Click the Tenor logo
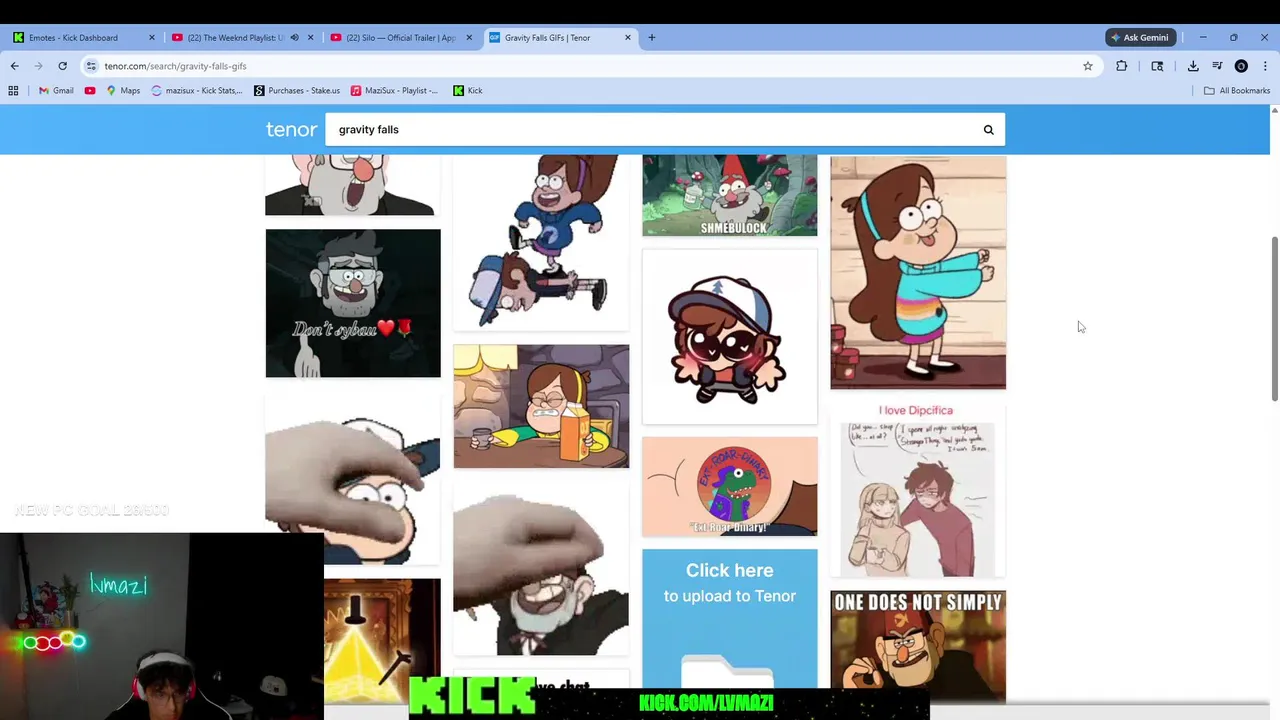 pos(291,130)
